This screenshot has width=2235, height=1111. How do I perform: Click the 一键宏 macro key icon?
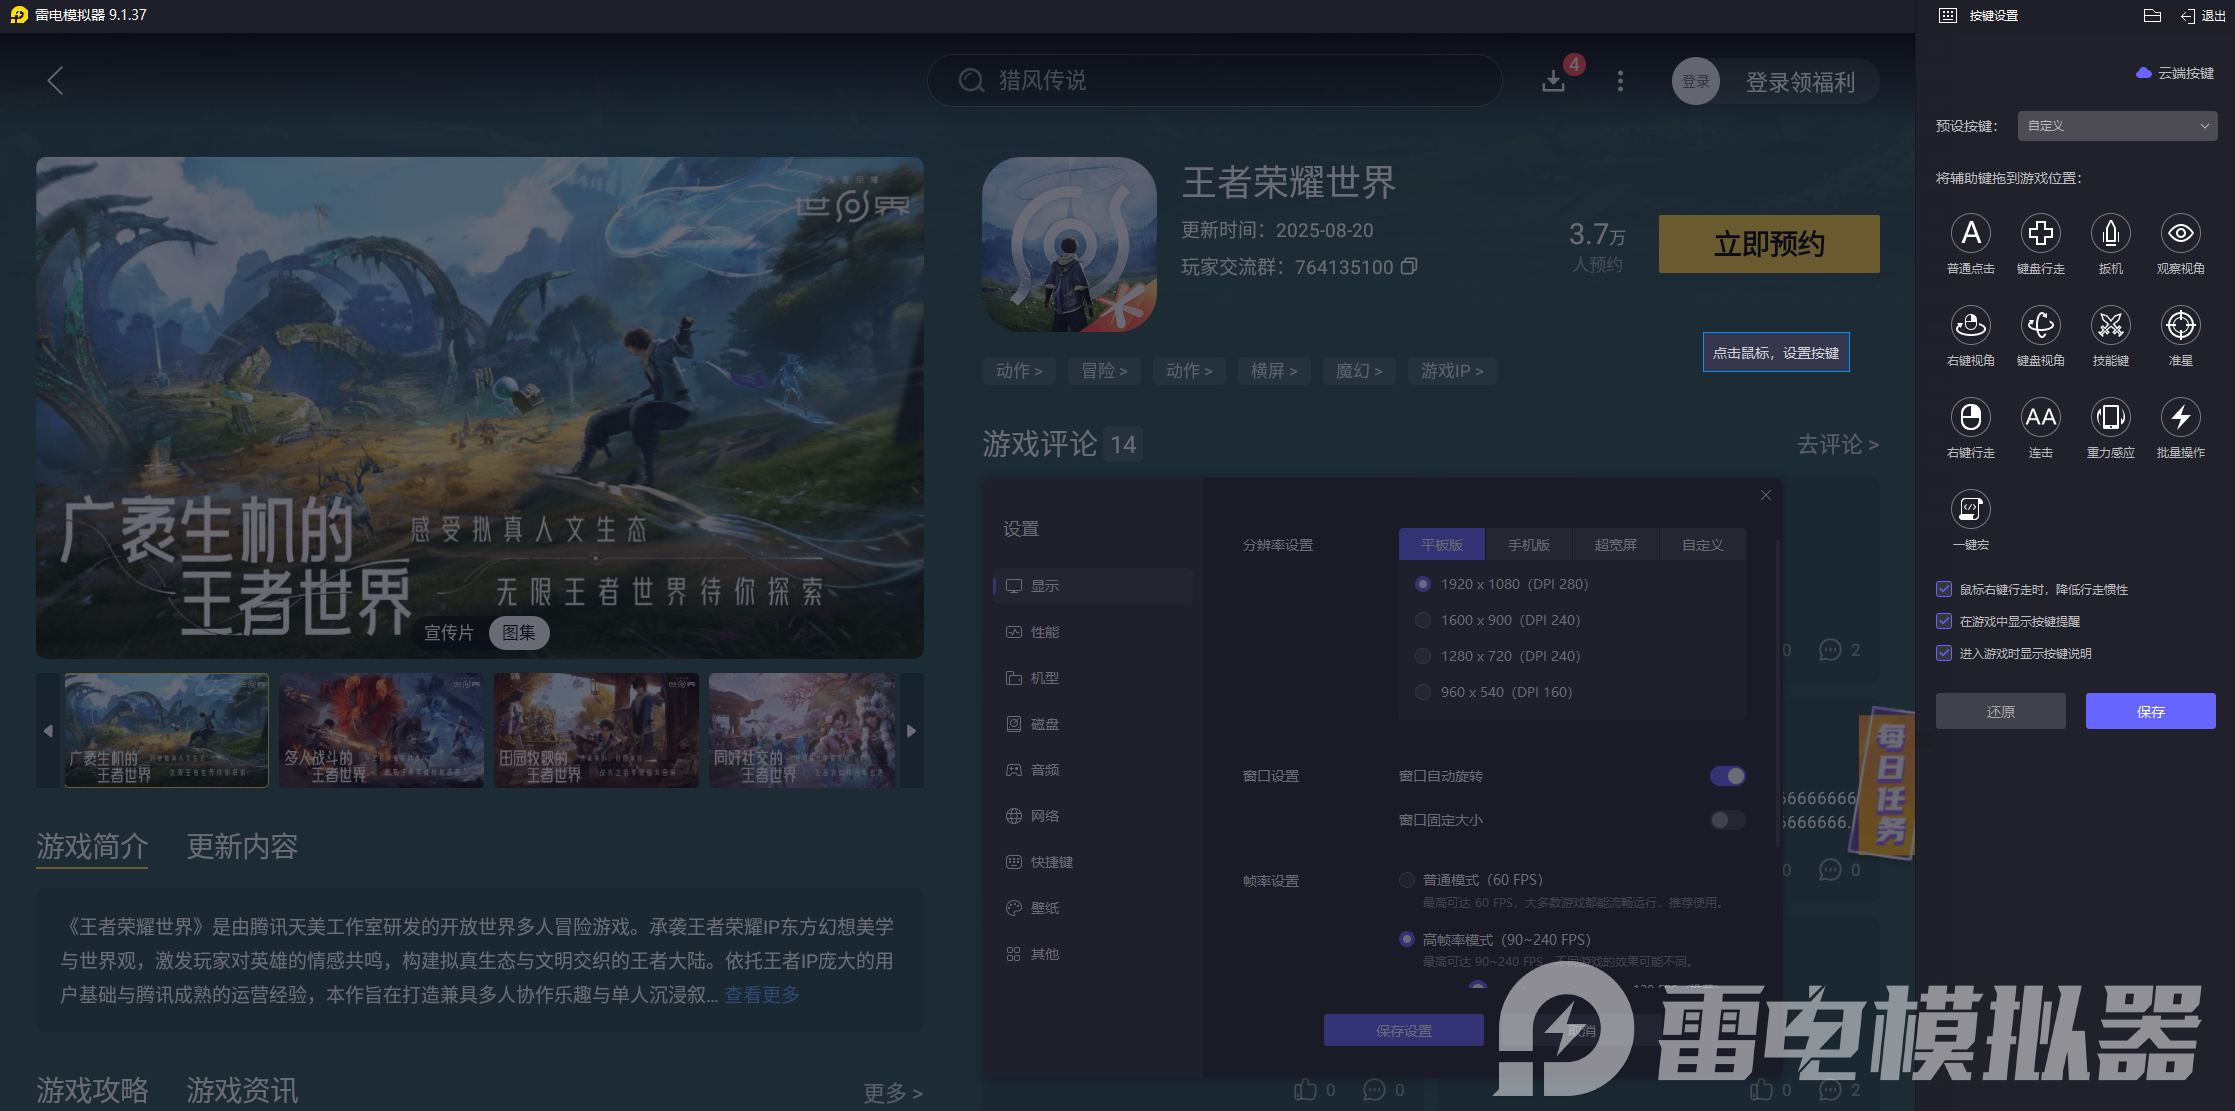coord(1971,510)
